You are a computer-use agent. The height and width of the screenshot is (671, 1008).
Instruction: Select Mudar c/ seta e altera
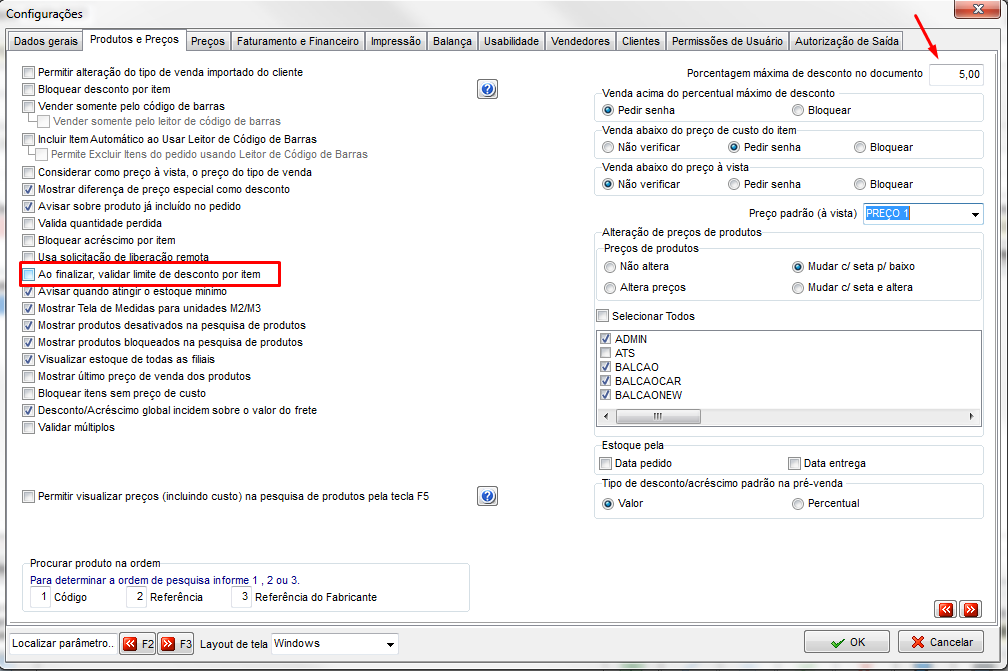(798, 288)
